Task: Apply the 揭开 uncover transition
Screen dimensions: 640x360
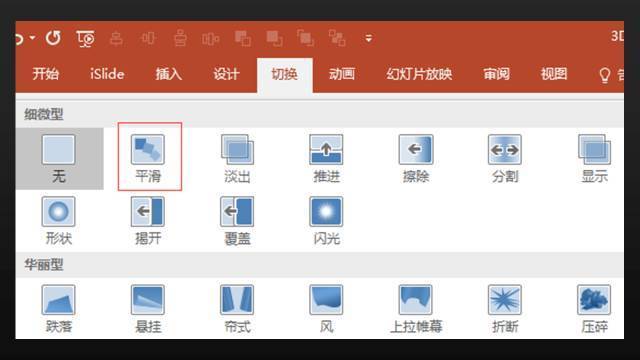Action: point(148,221)
